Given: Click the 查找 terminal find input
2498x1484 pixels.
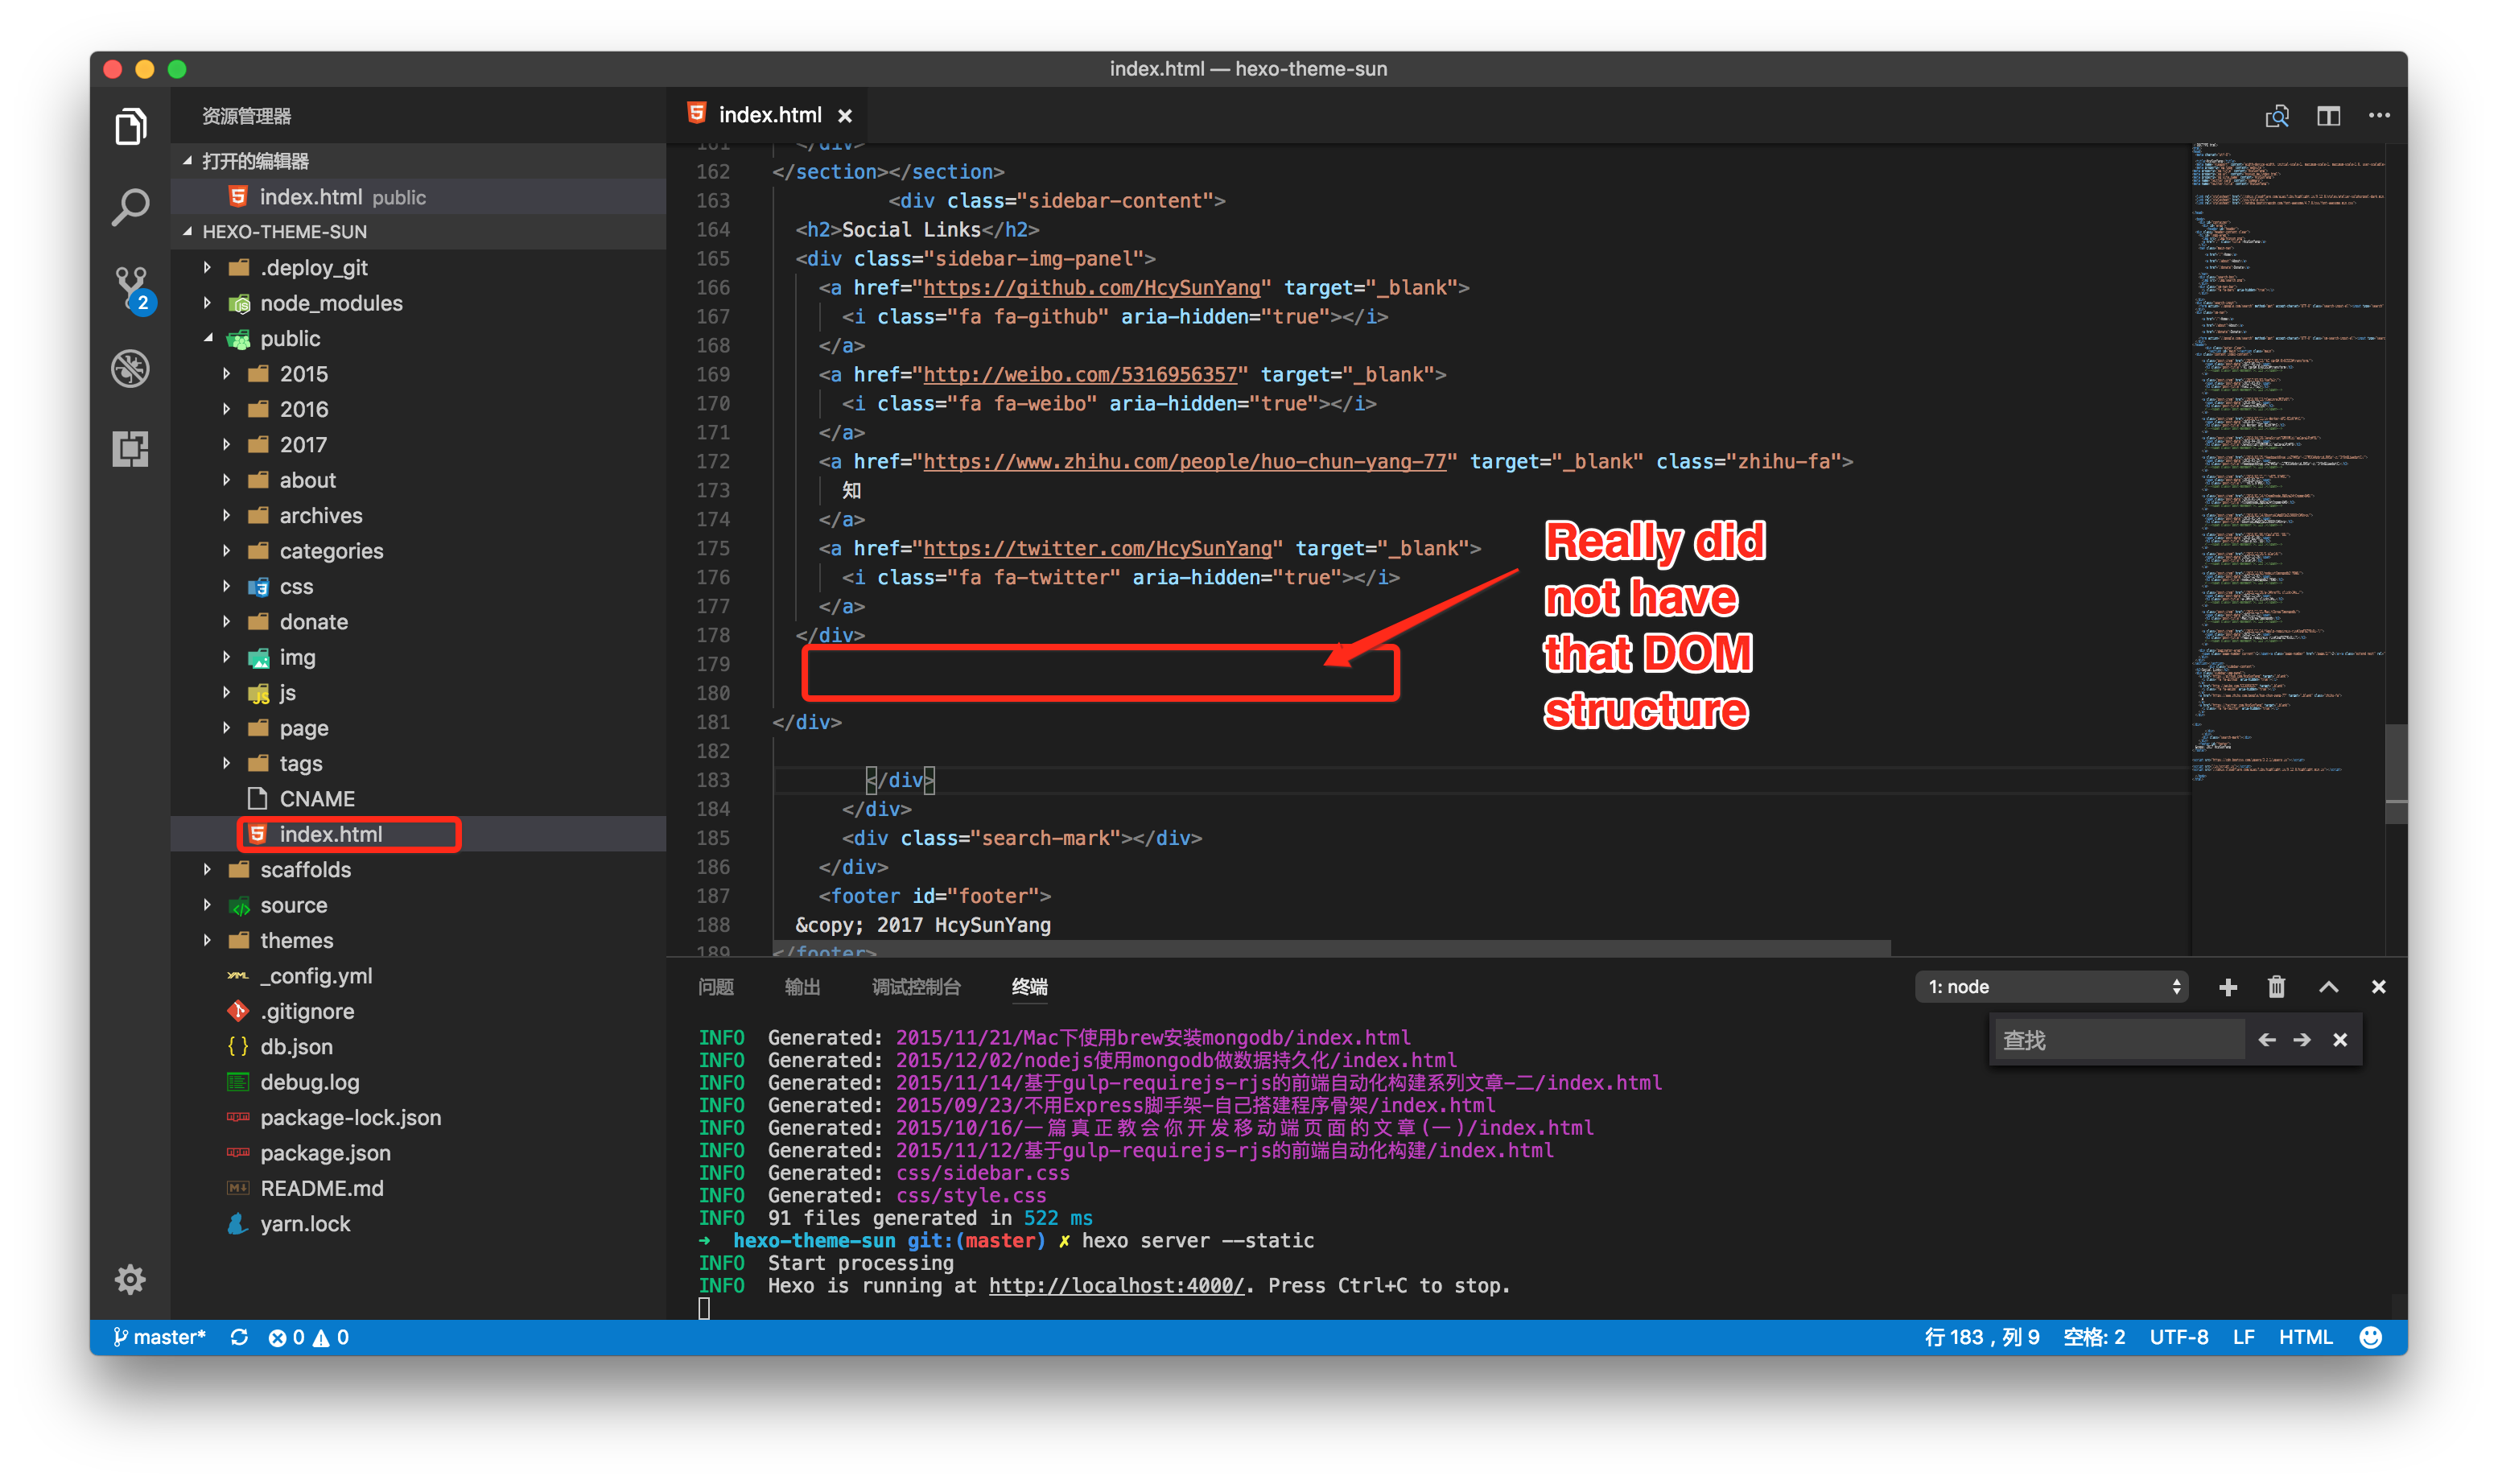Looking at the screenshot, I should pos(2118,1040).
